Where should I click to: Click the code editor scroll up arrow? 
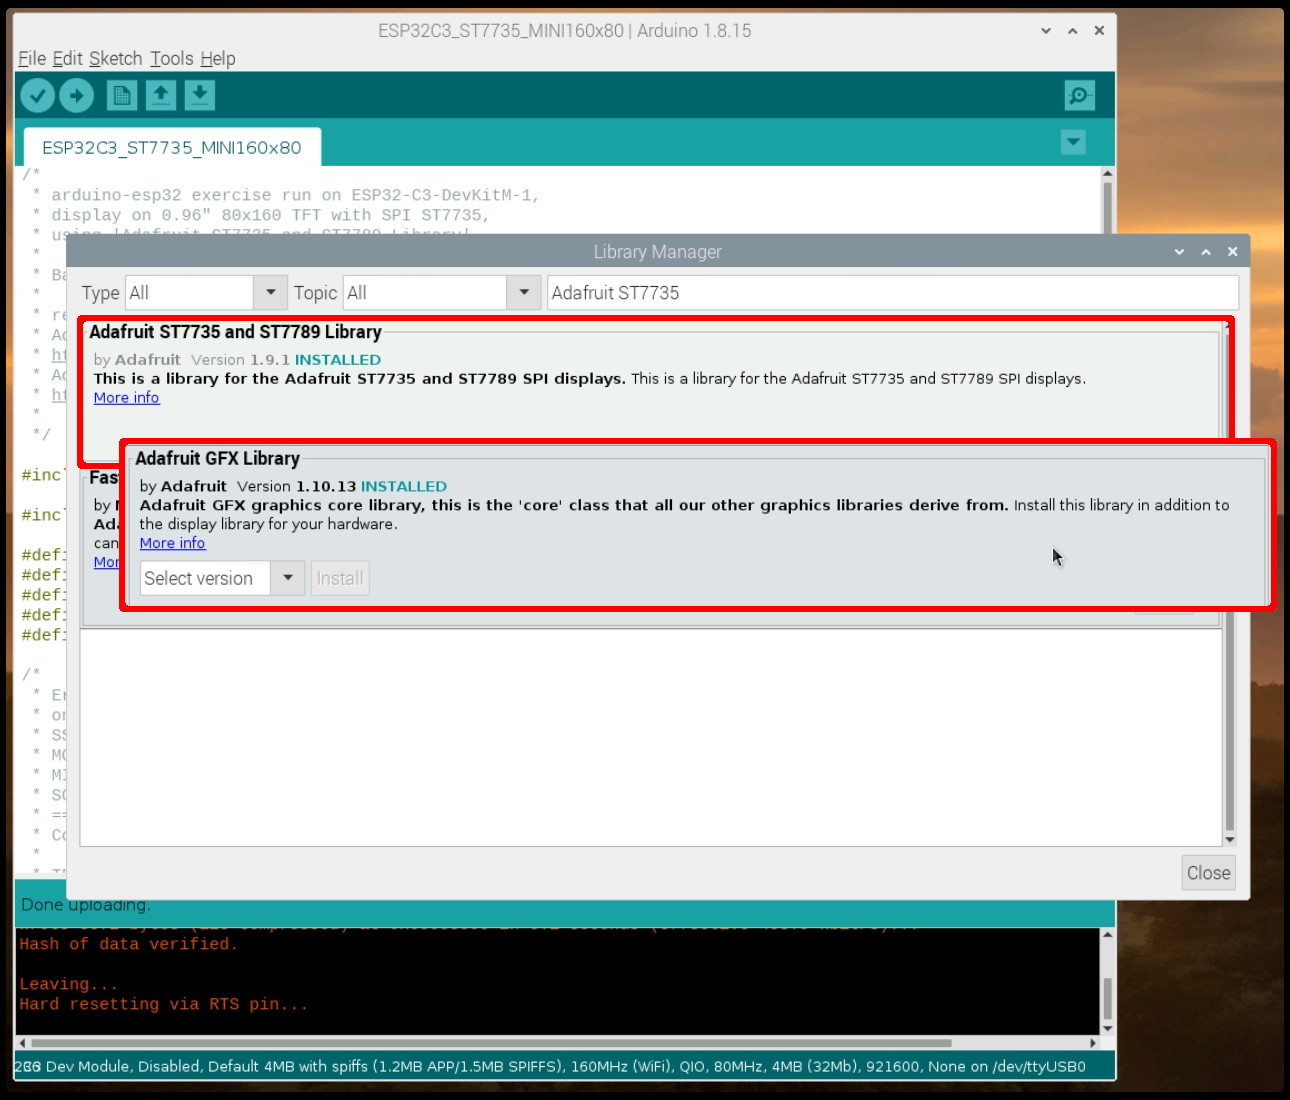click(1107, 174)
